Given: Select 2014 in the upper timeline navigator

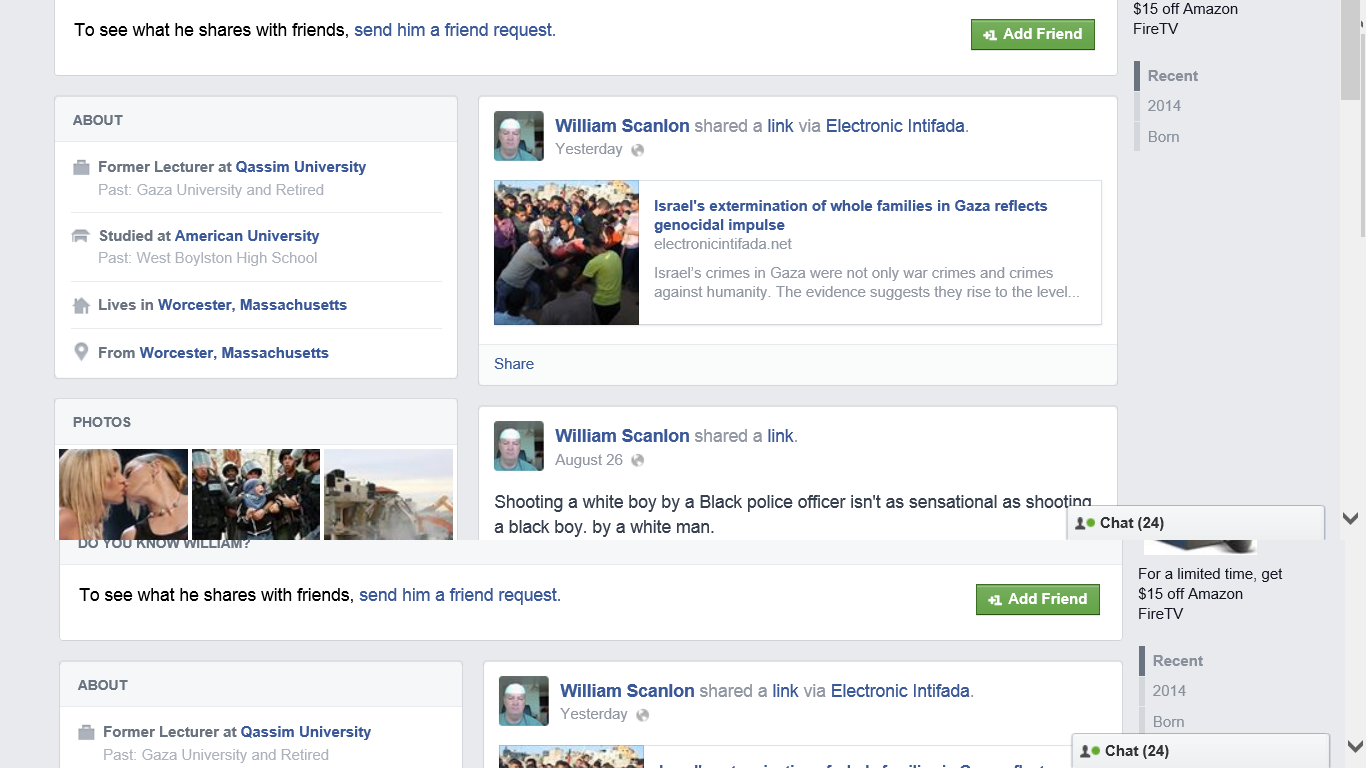Looking at the screenshot, I should click(x=1164, y=106).
